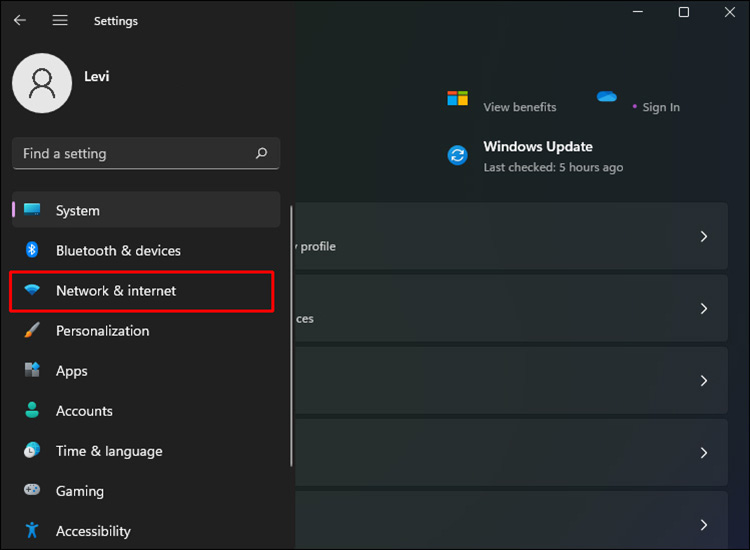The width and height of the screenshot is (750, 550).
Task: Toggle the hamburger navigation menu
Action: tap(60, 20)
